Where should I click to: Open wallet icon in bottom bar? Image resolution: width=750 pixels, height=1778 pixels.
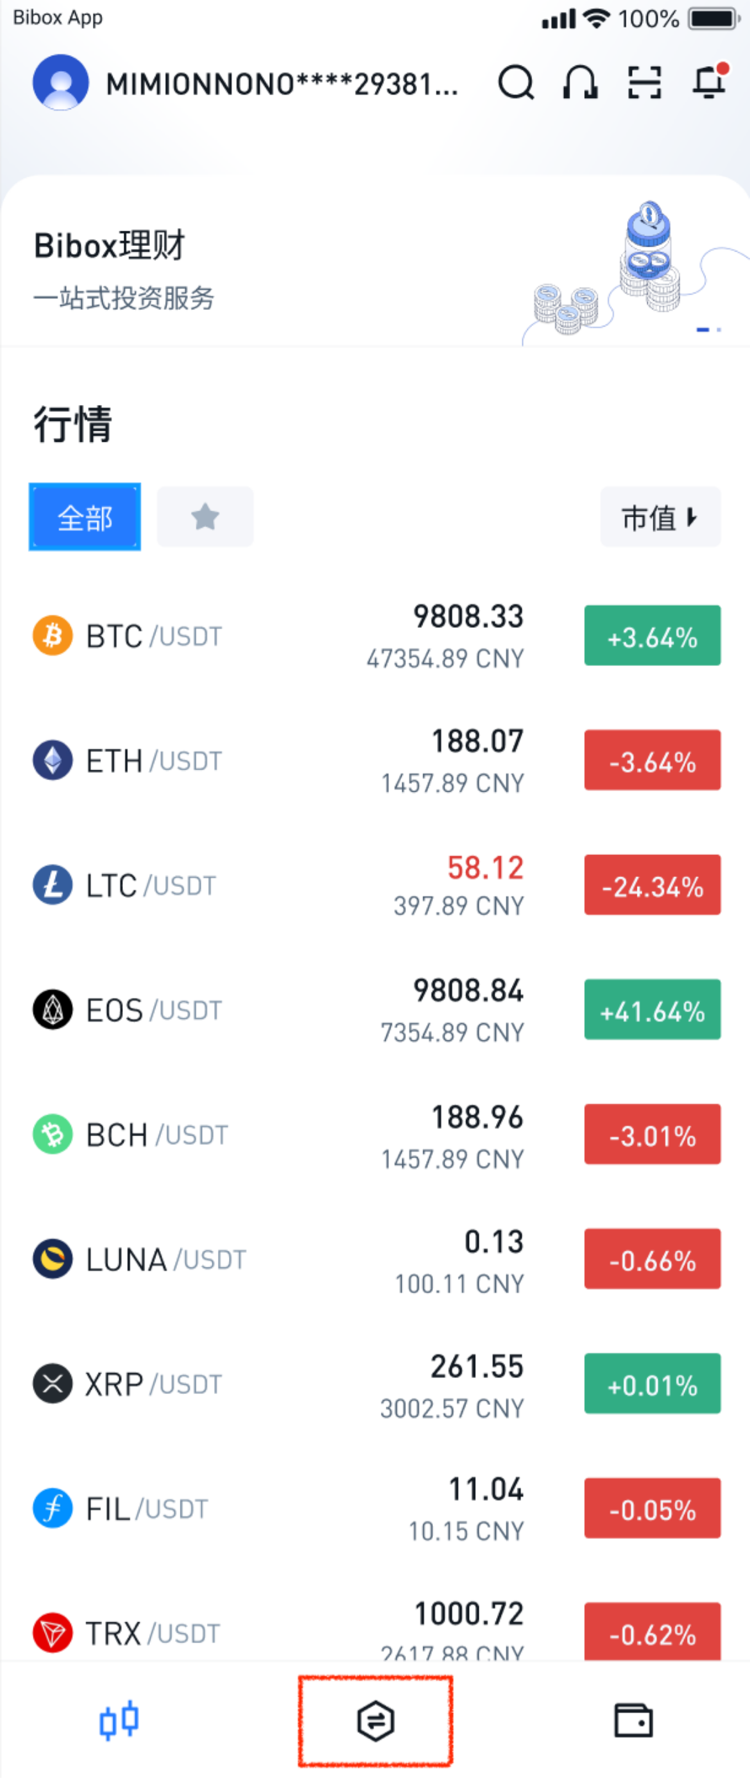[633, 1720]
